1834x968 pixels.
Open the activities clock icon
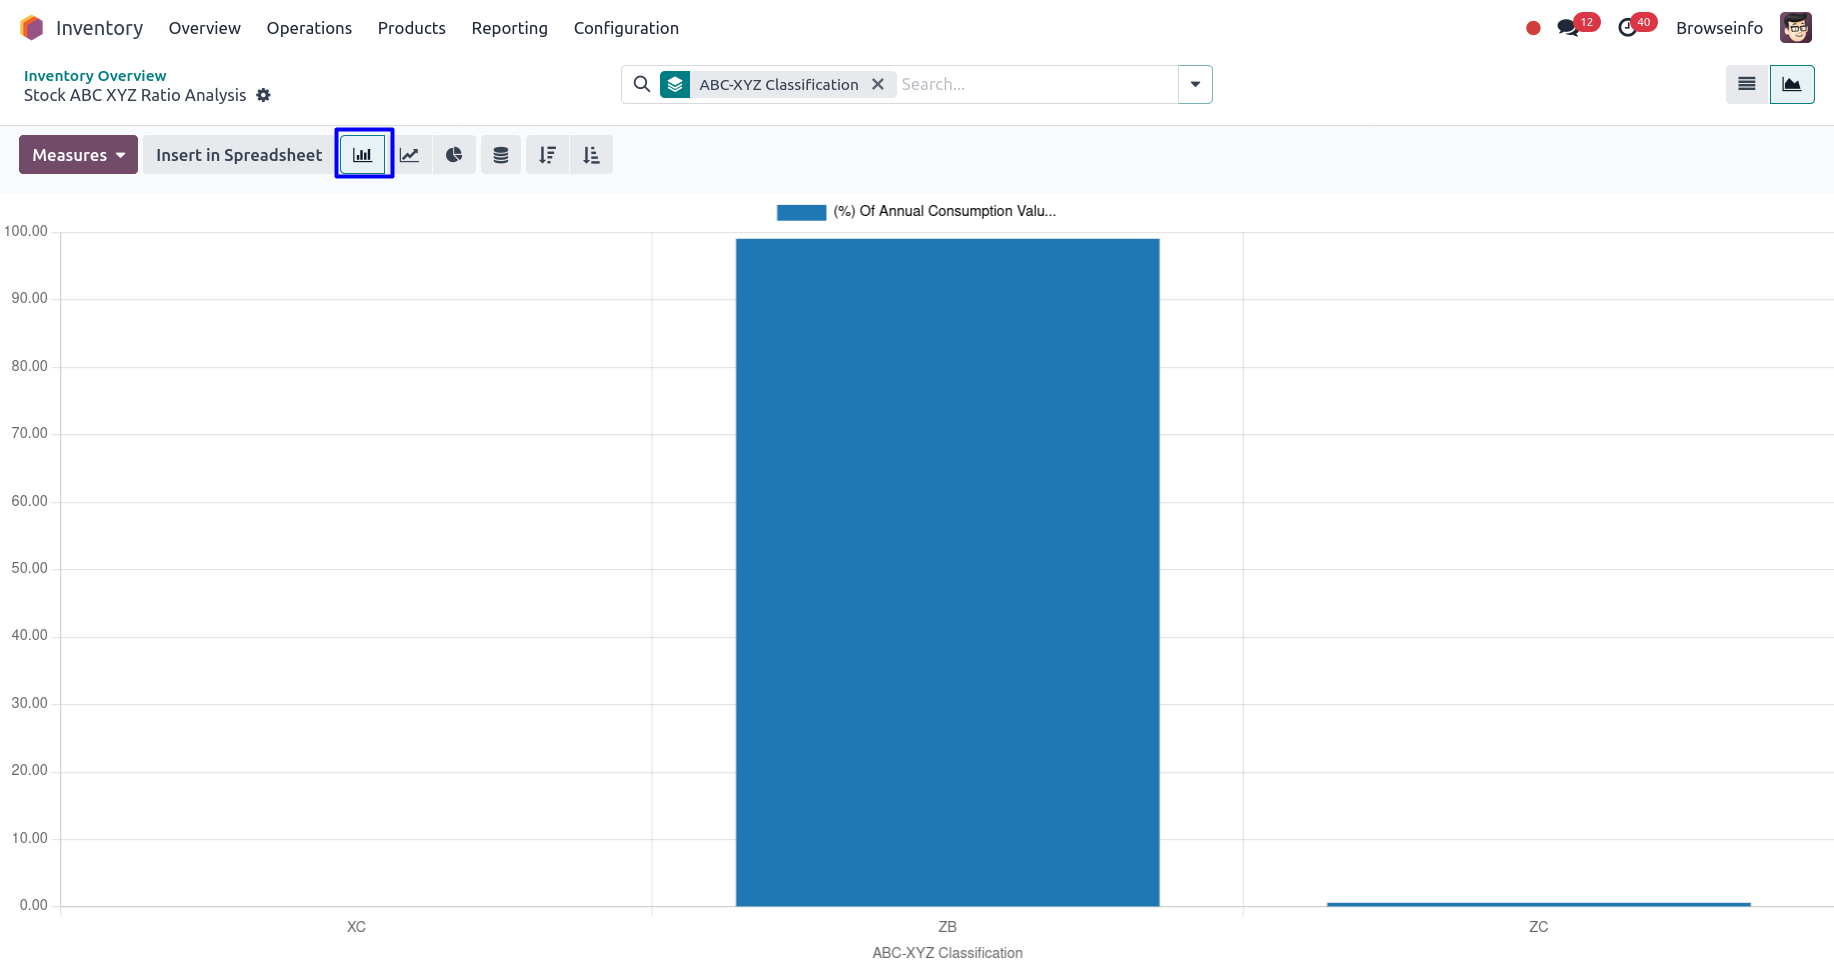click(1627, 28)
